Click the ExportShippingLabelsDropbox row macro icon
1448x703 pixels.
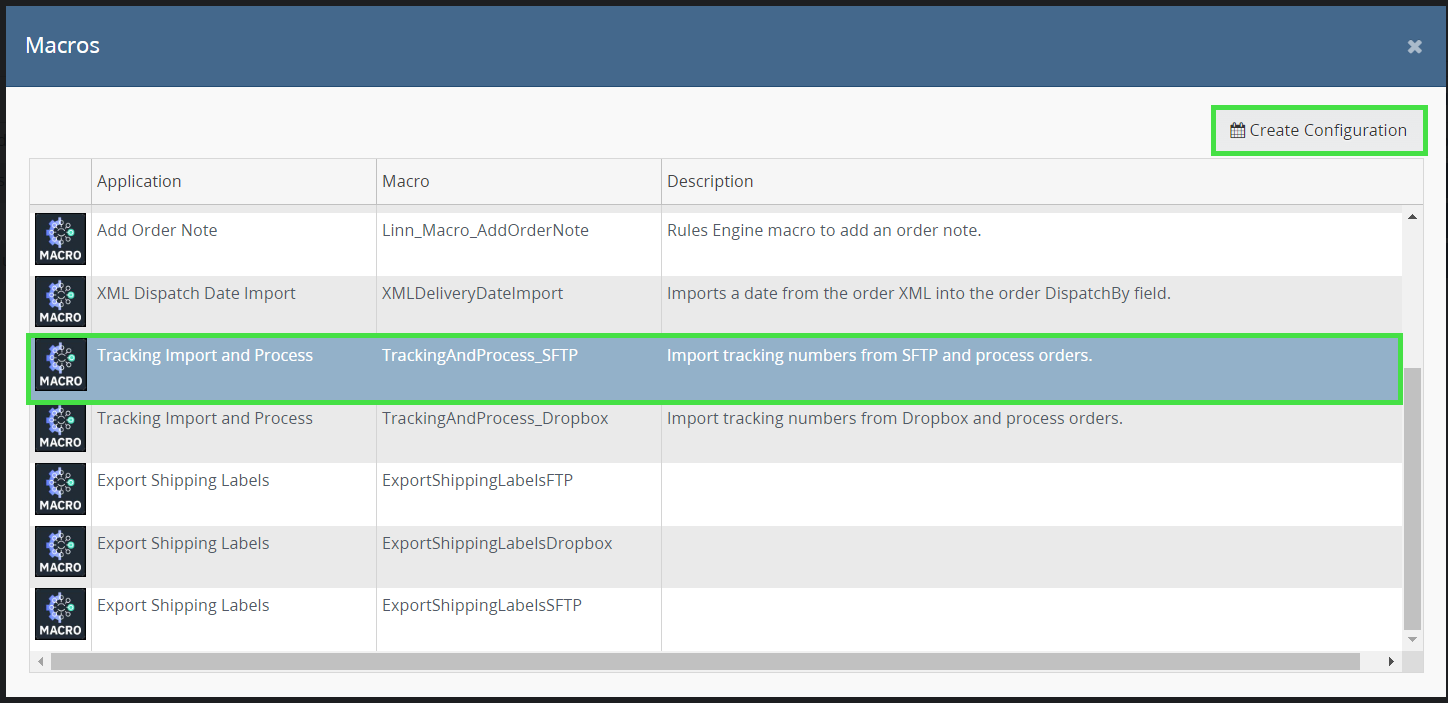61,552
